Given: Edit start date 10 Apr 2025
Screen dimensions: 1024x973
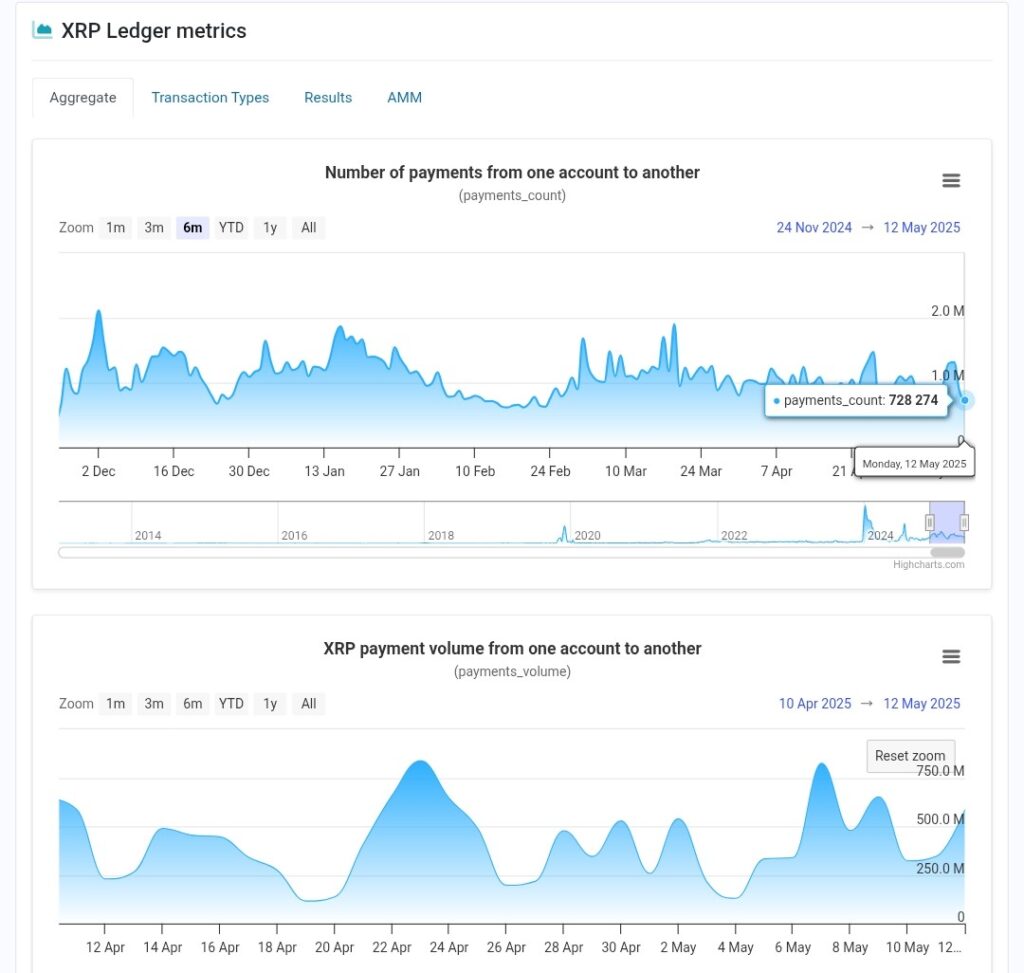Looking at the screenshot, I should pos(815,703).
